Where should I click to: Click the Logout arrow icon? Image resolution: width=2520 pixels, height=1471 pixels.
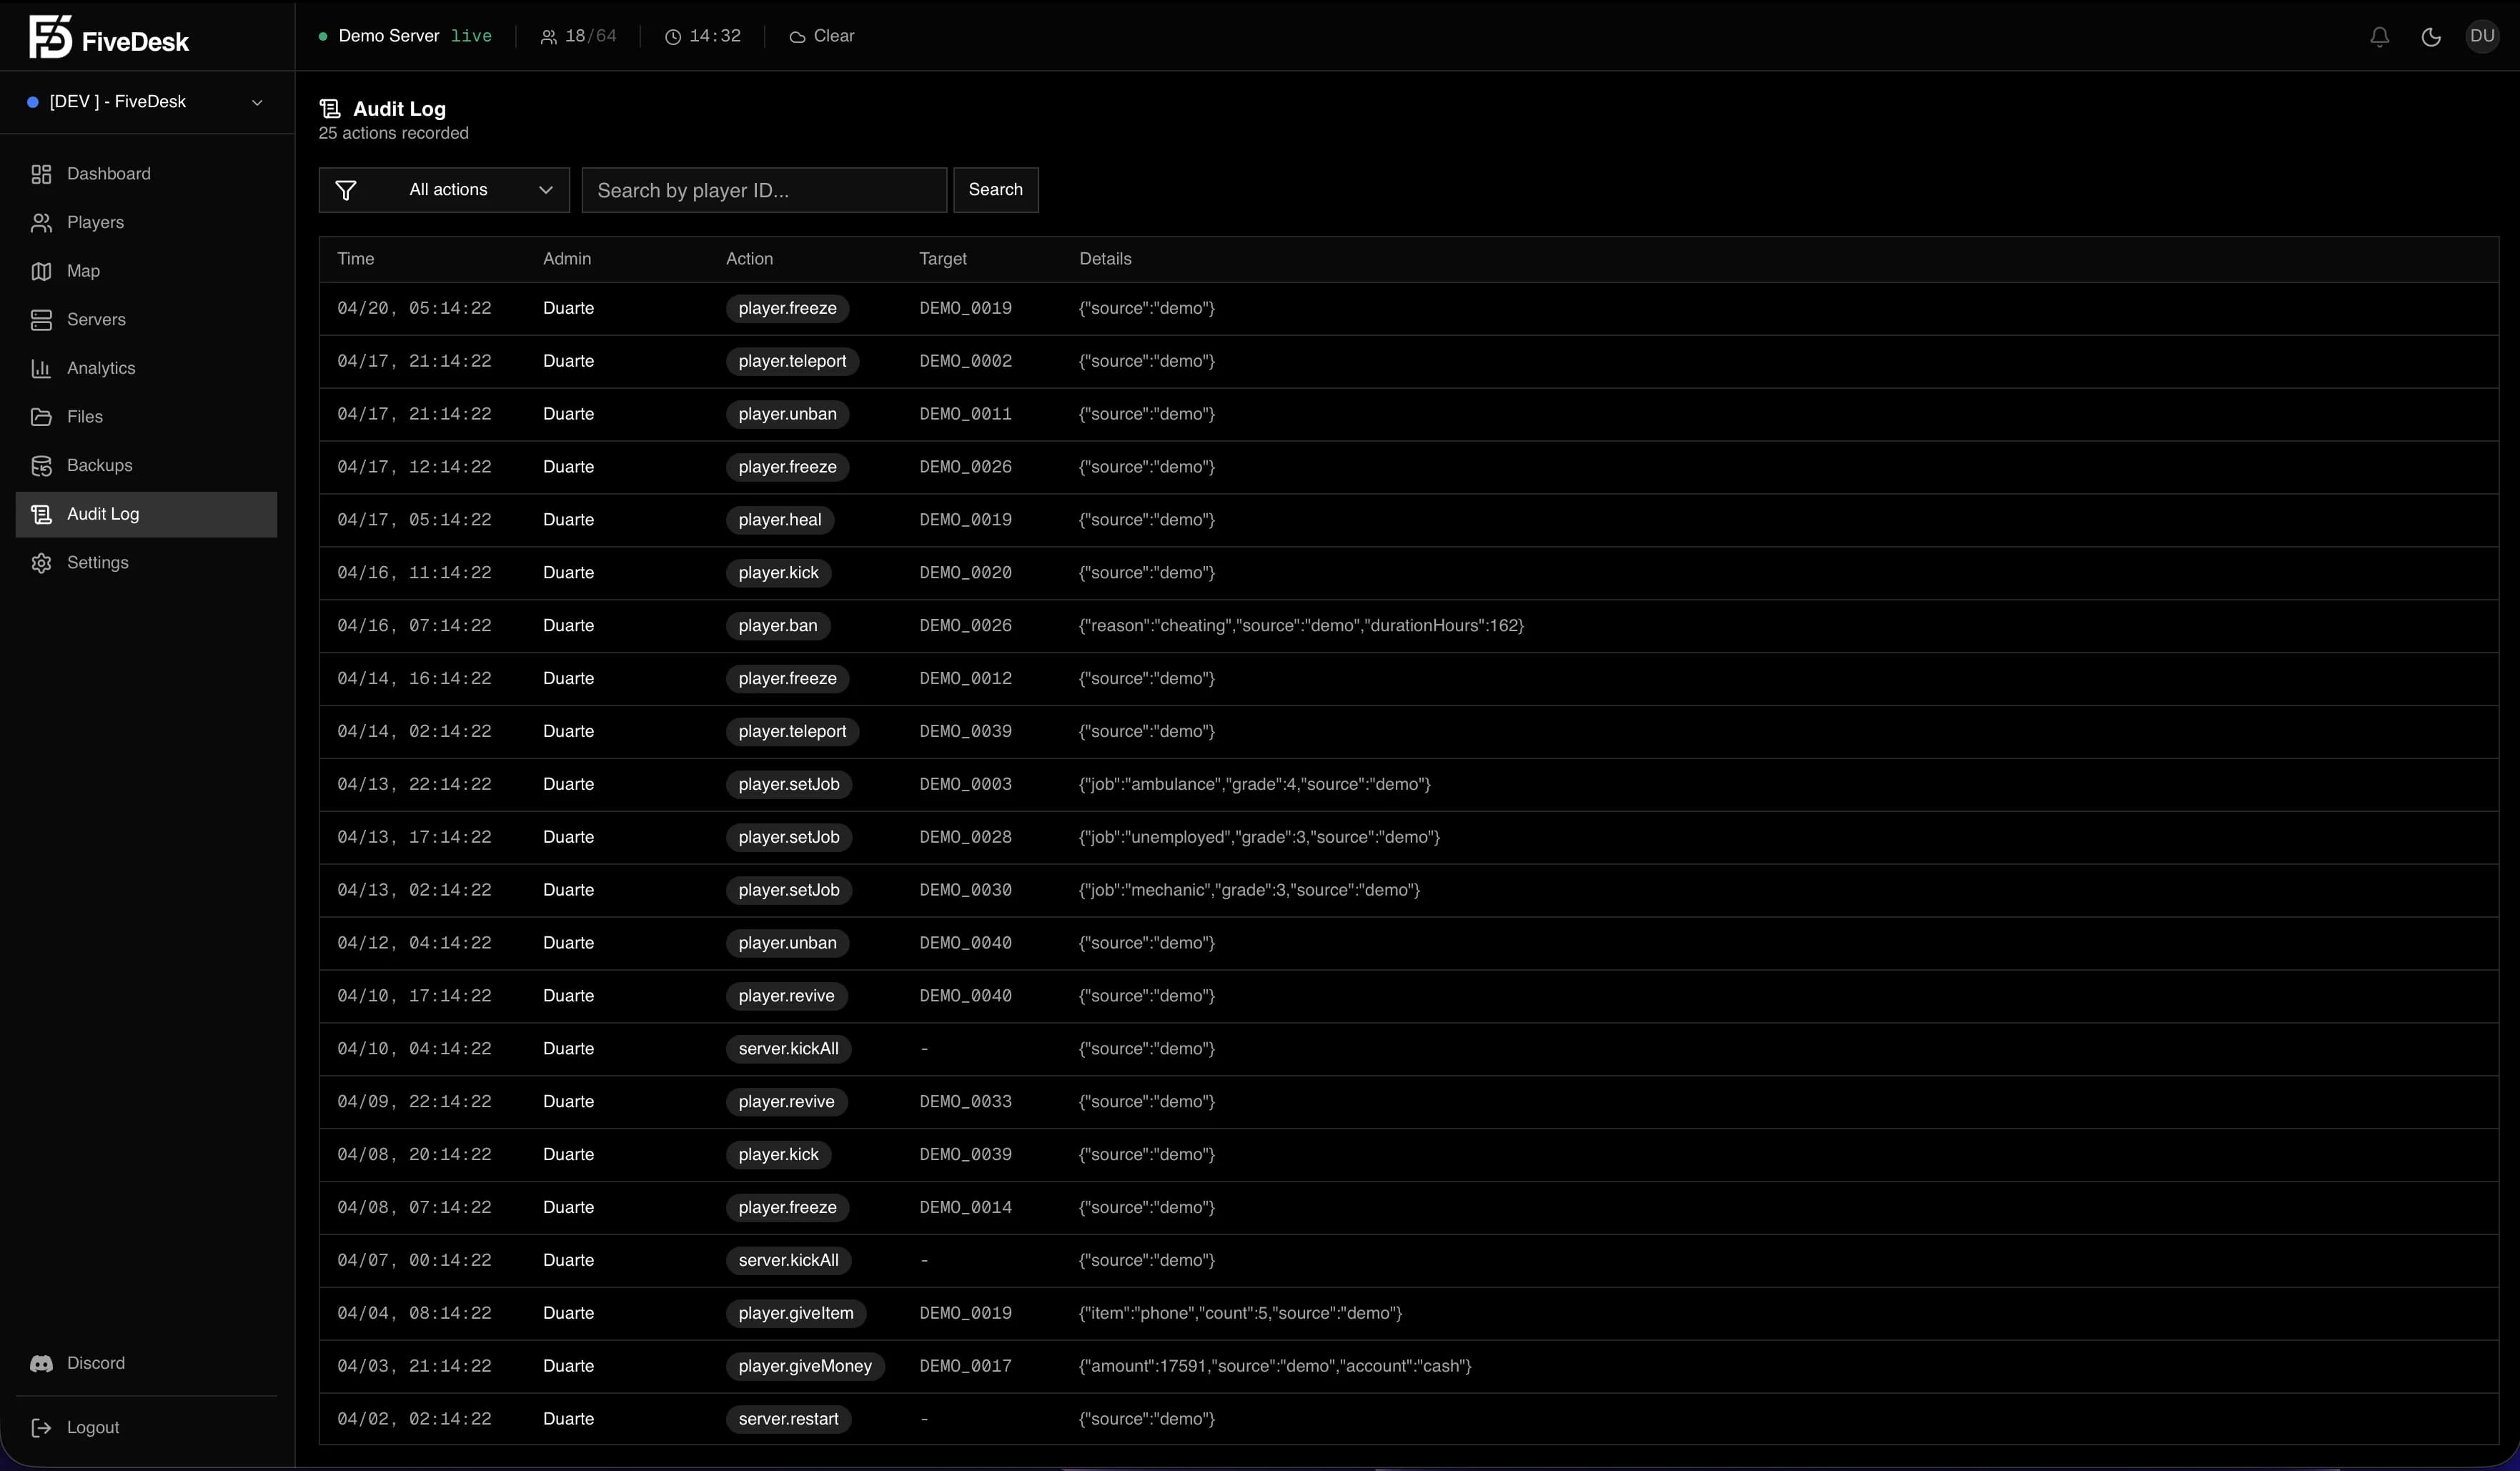41,1427
